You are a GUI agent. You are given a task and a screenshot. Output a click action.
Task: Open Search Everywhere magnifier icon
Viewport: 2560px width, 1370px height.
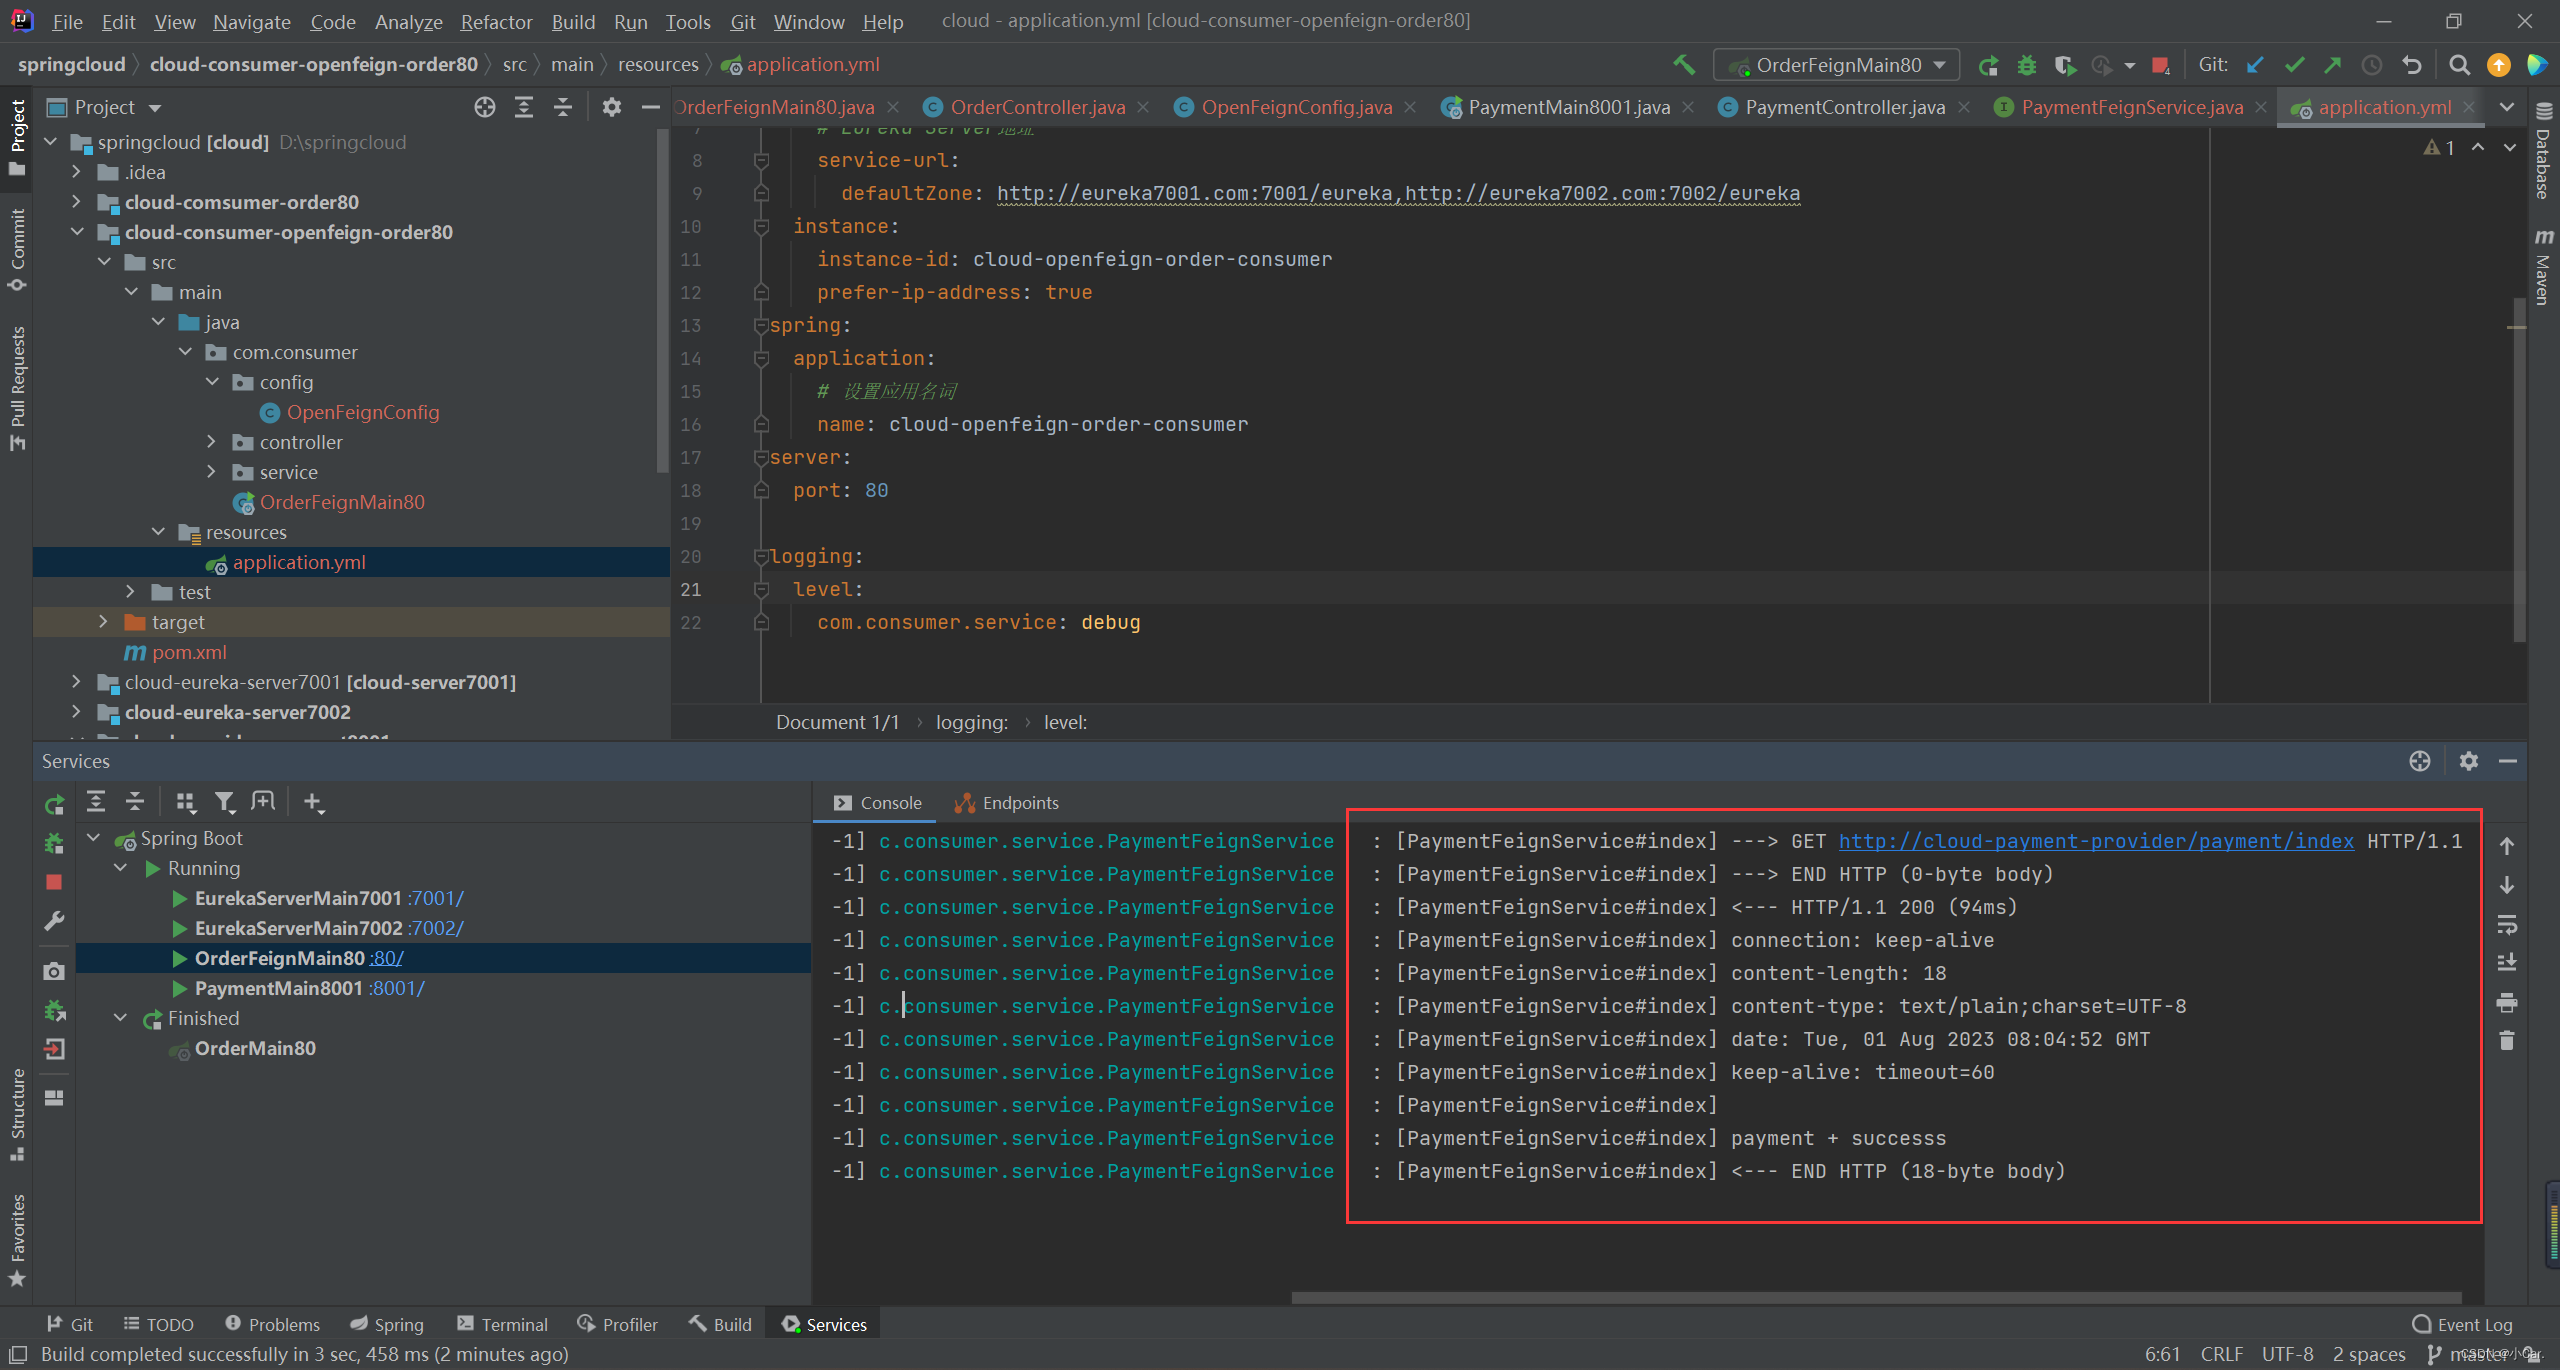tap(2459, 65)
